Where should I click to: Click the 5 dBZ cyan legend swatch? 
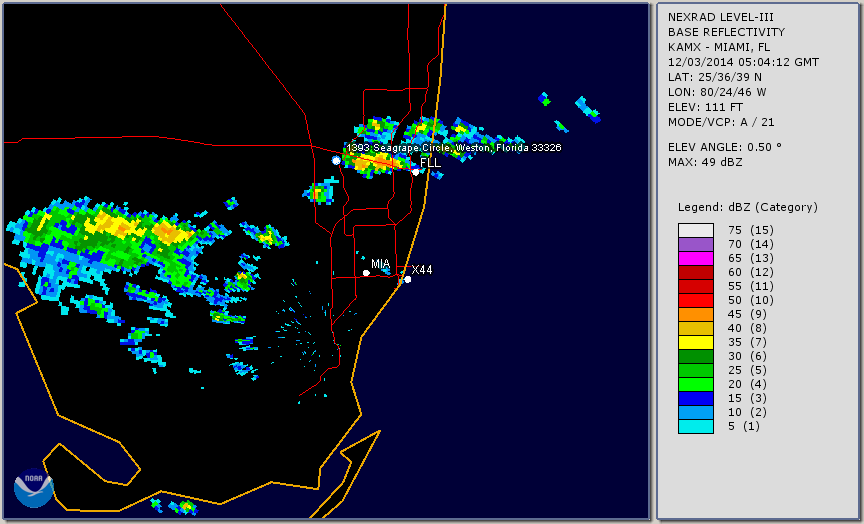tap(695, 426)
